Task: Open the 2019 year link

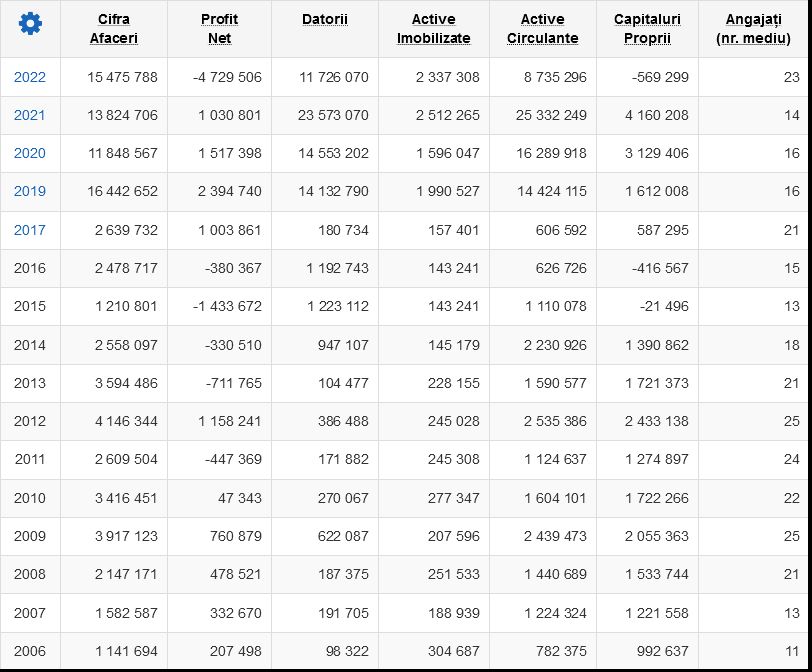Action: tap(30, 191)
